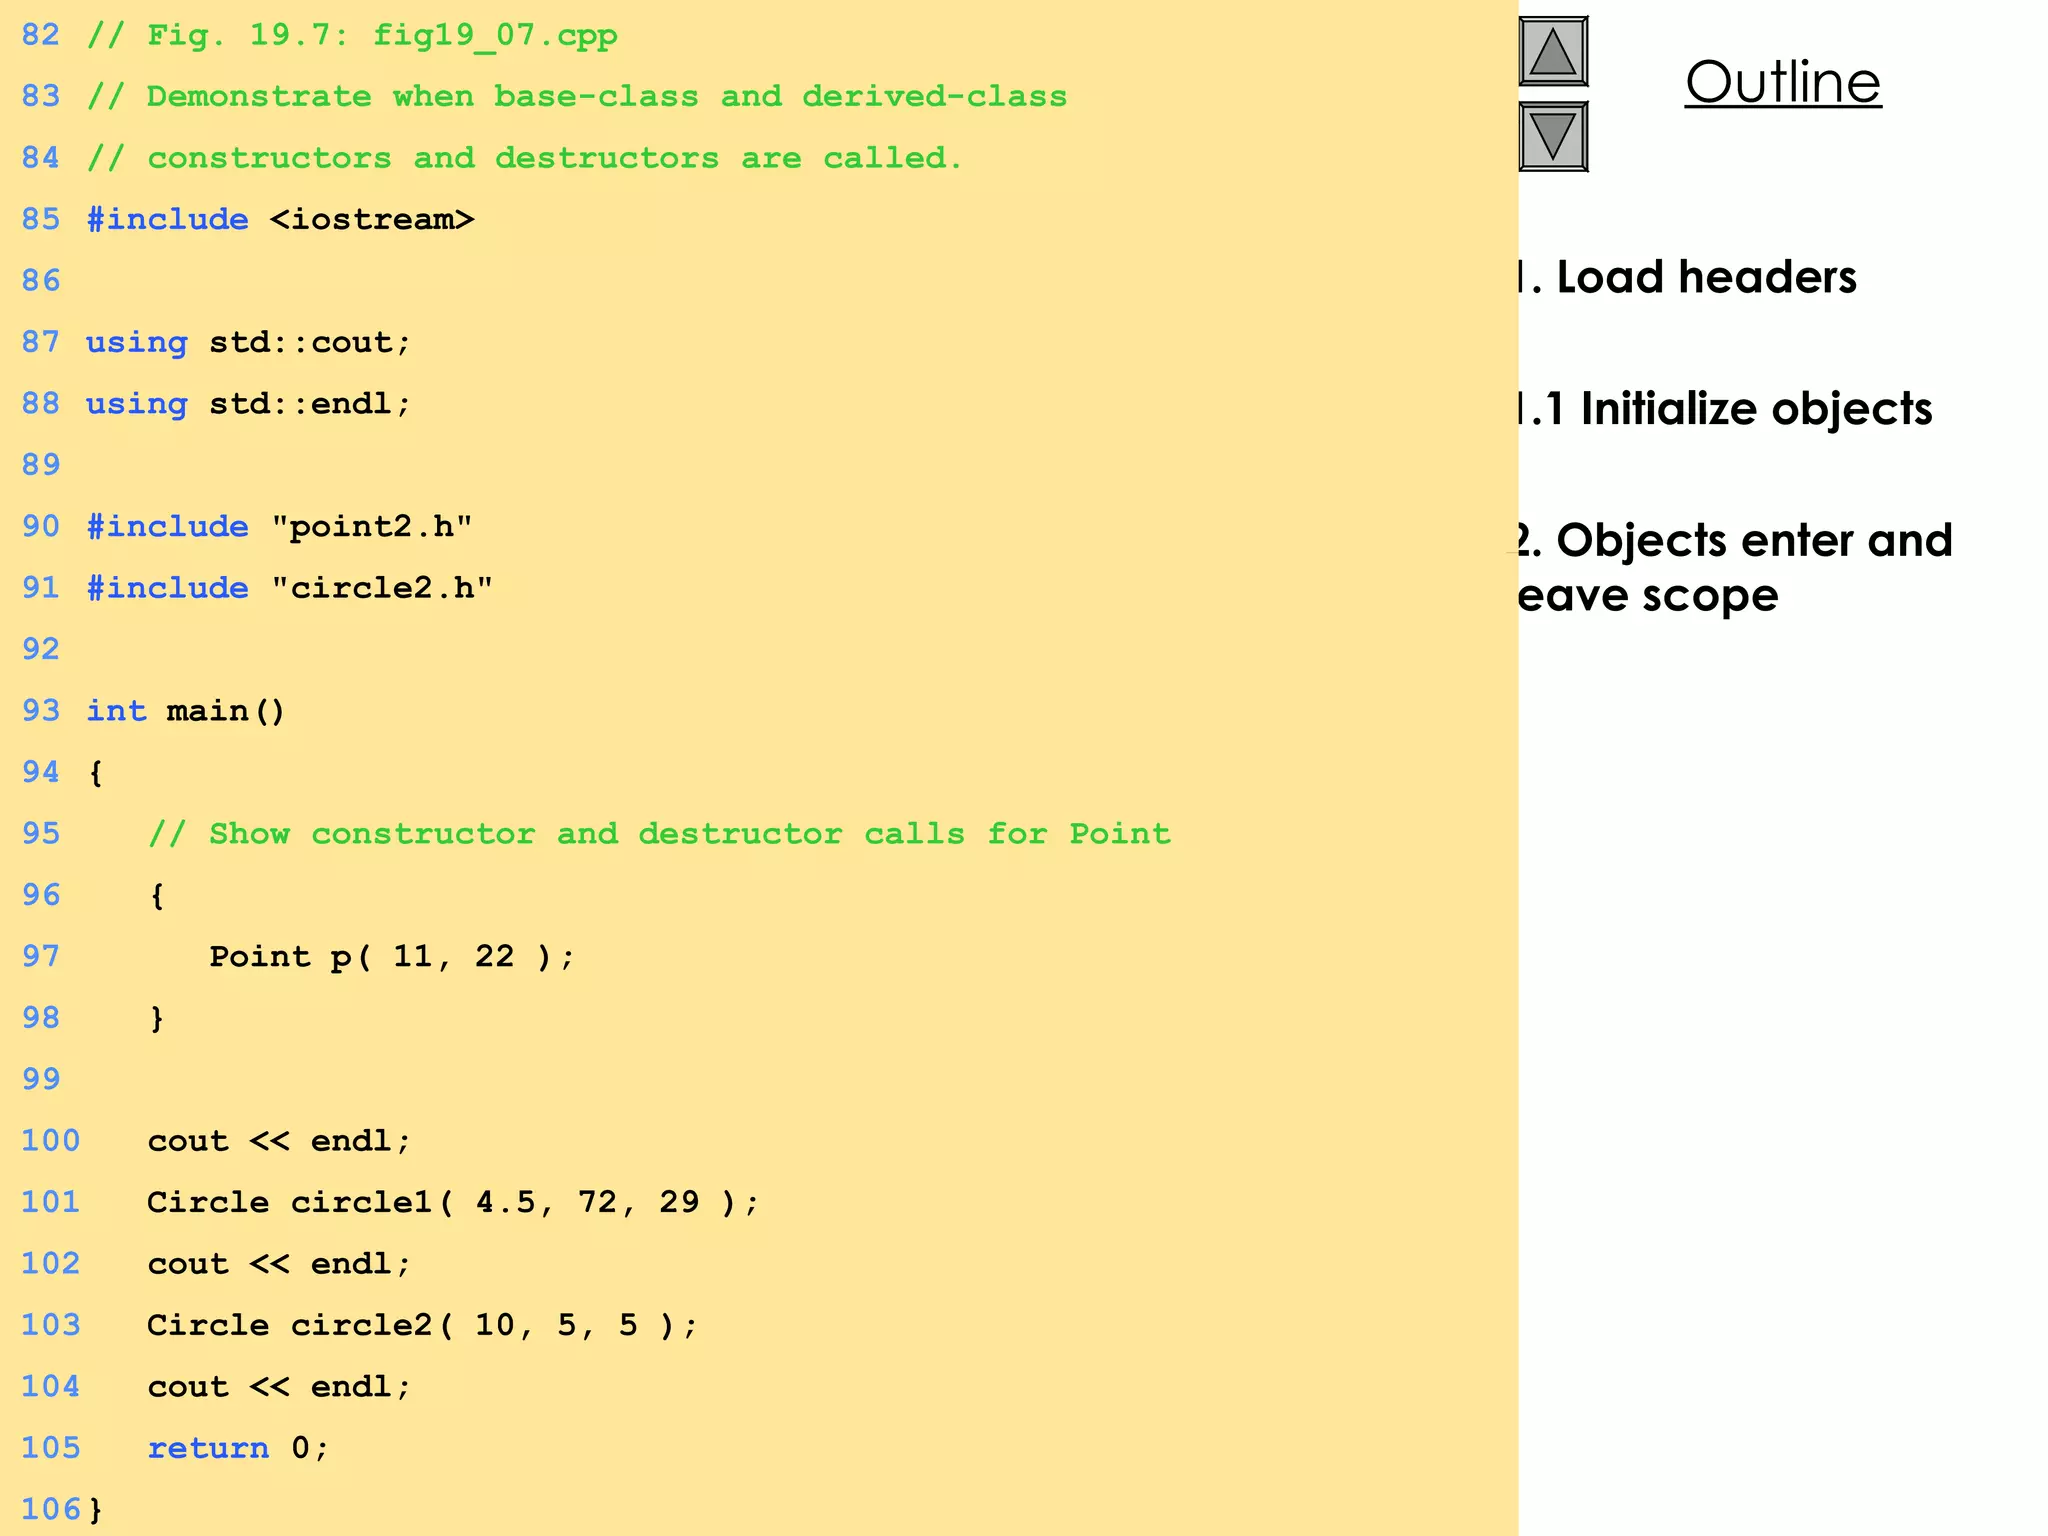This screenshot has height=1536, width=2048.
Task: Click the line 'using std::endl;'
Action: (x=248, y=403)
